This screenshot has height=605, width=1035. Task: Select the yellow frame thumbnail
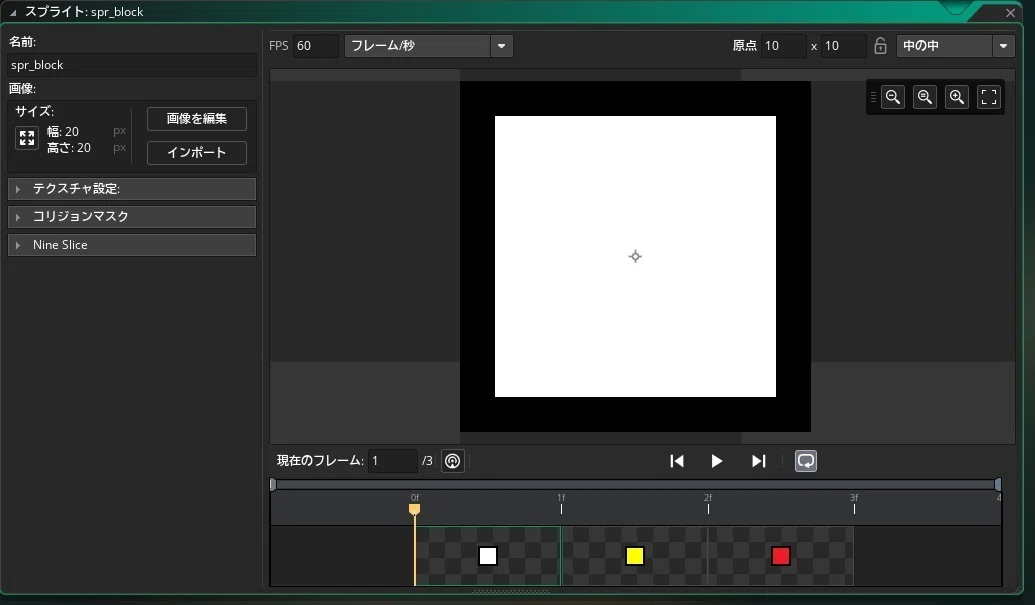coord(634,556)
